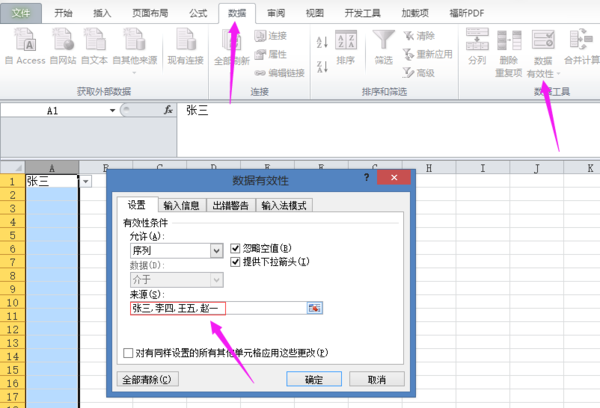
Task: Click 全部清除 button
Action: (x=147, y=379)
